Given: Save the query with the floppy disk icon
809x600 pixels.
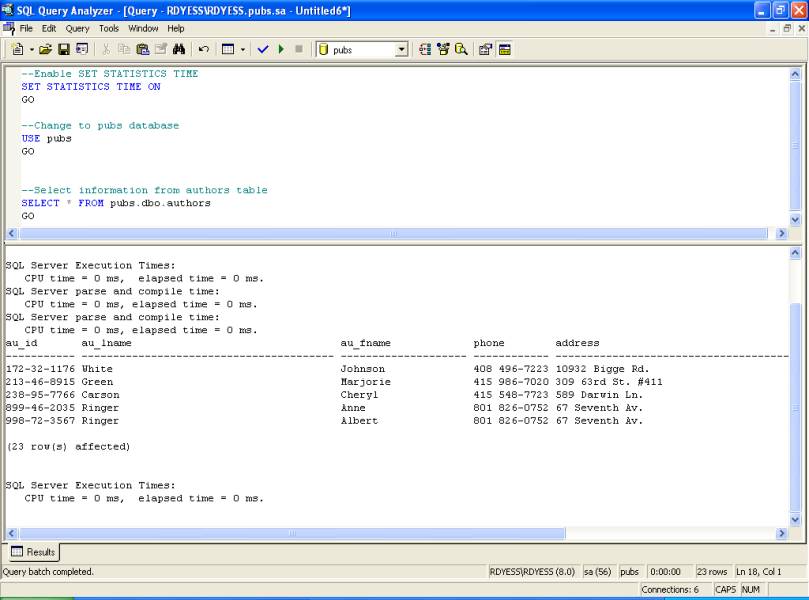Looking at the screenshot, I should [63, 49].
